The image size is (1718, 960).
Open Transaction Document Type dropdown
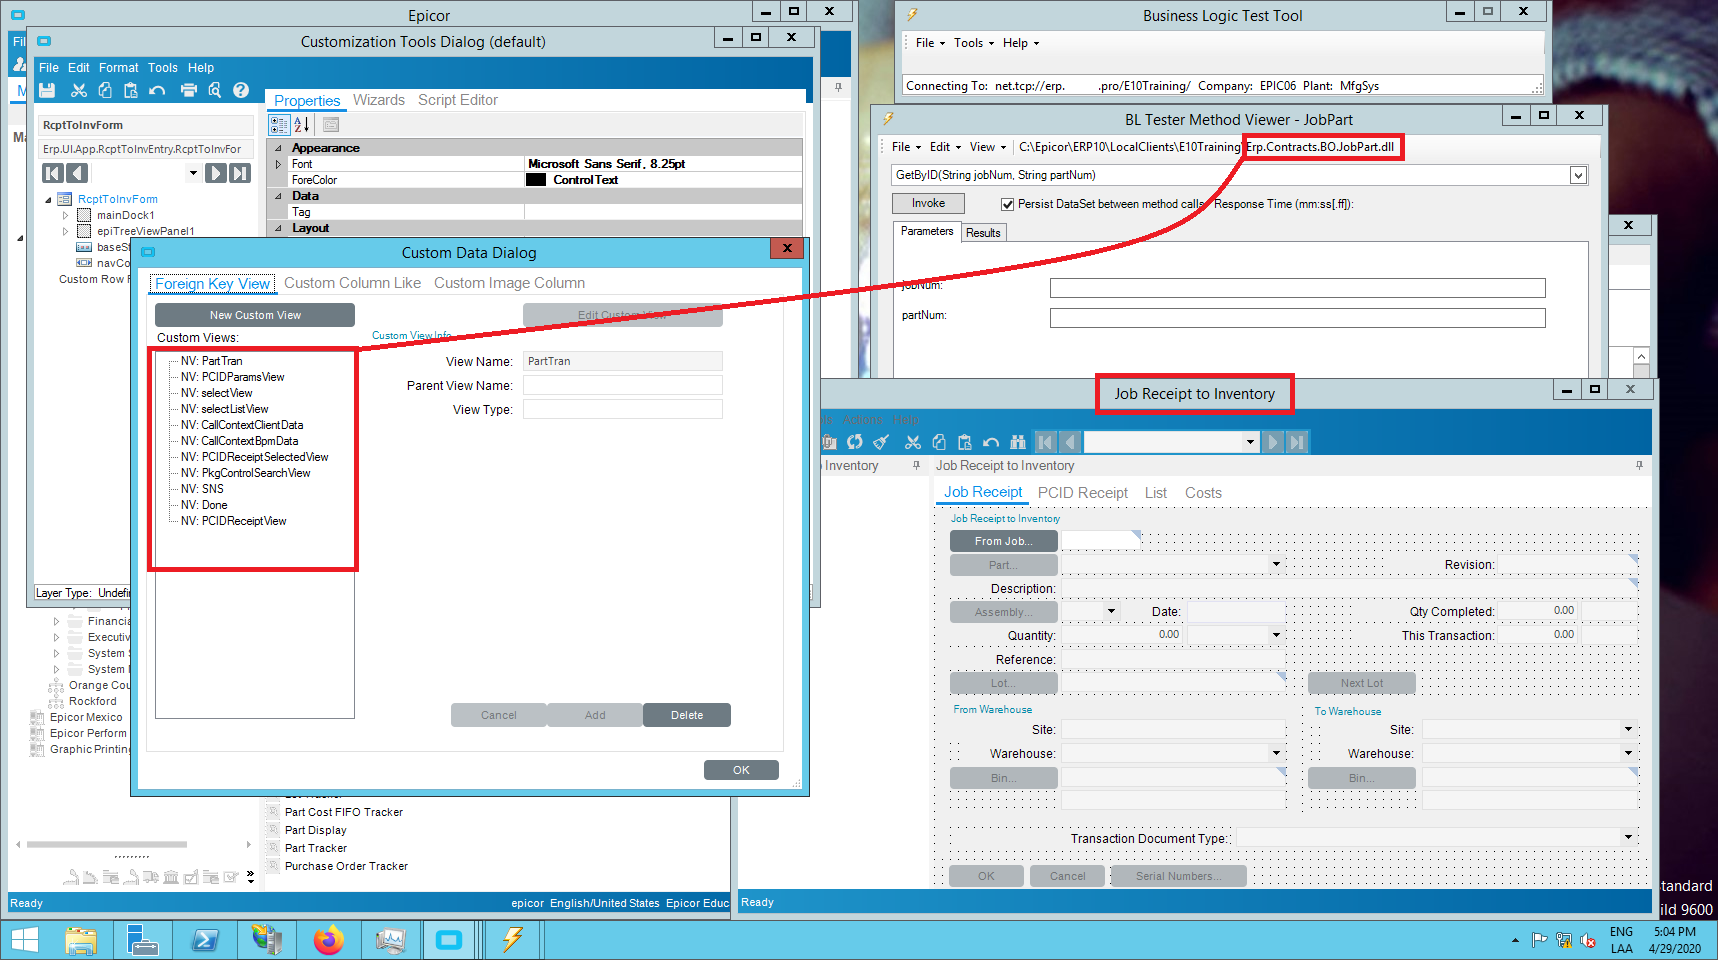[x=1628, y=837]
